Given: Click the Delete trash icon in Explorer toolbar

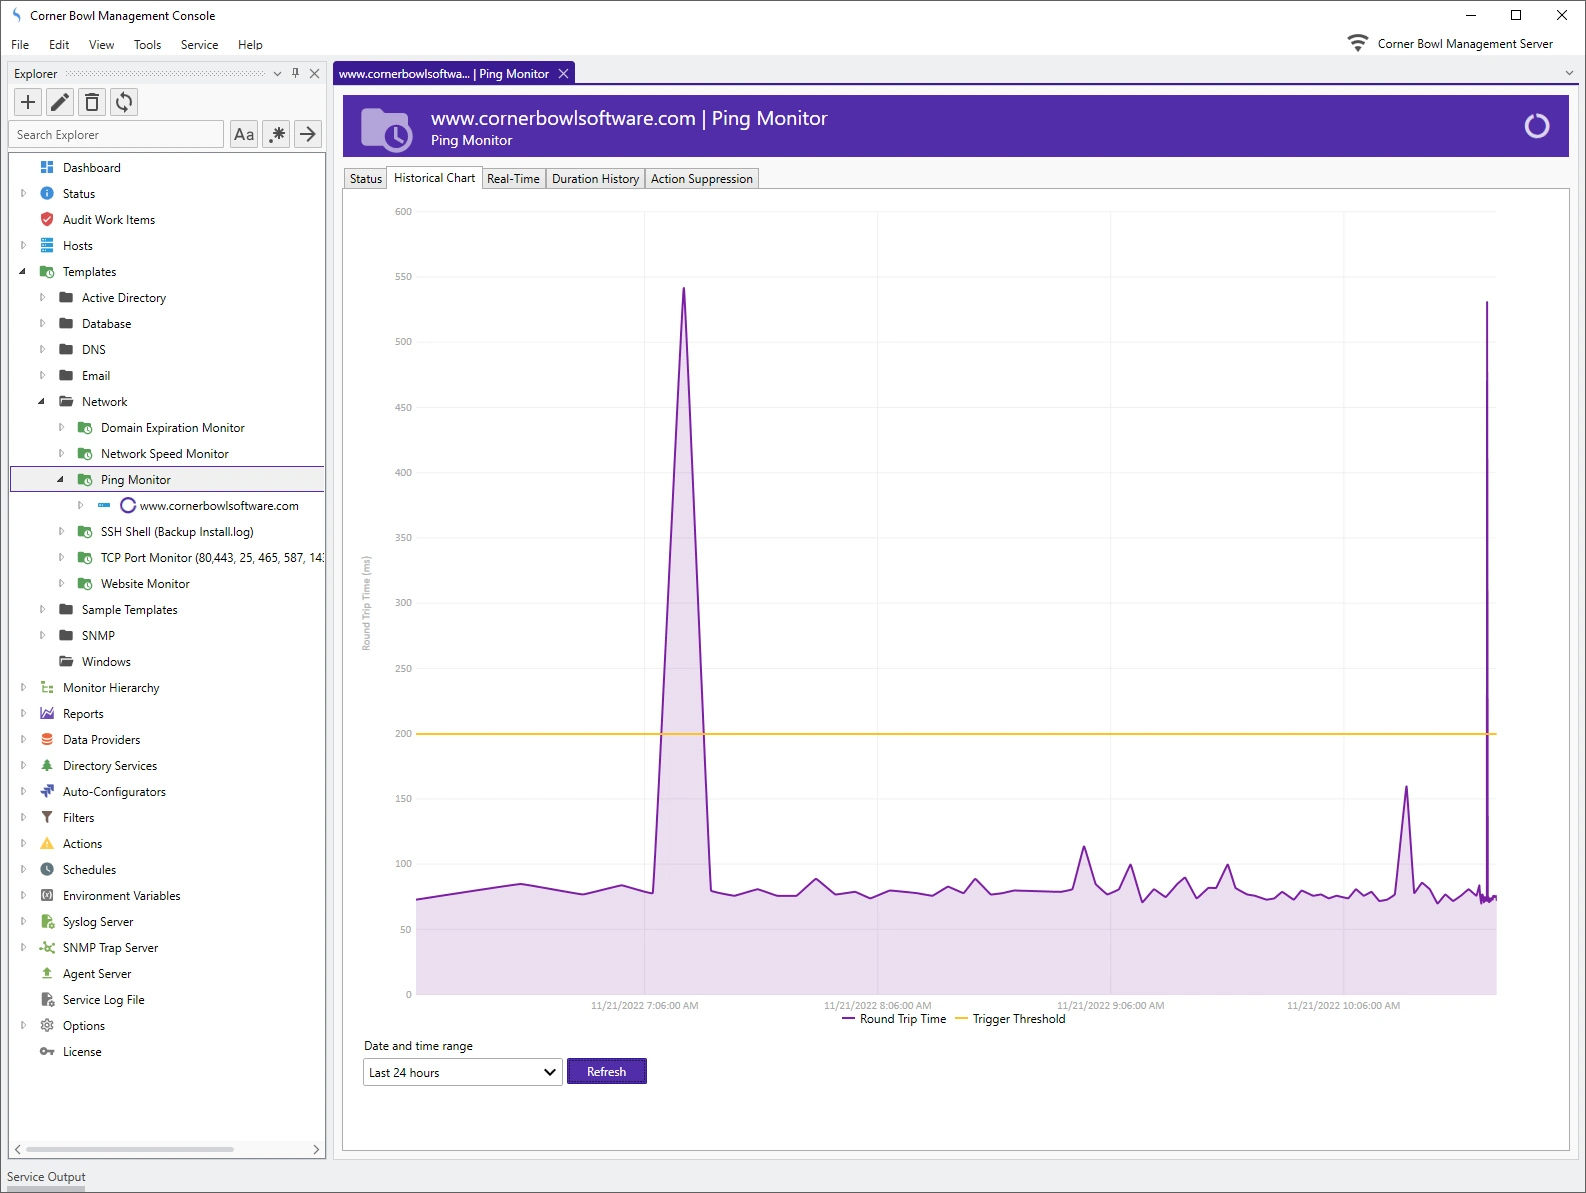Looking at the screenshot, I should click(92, 102).
